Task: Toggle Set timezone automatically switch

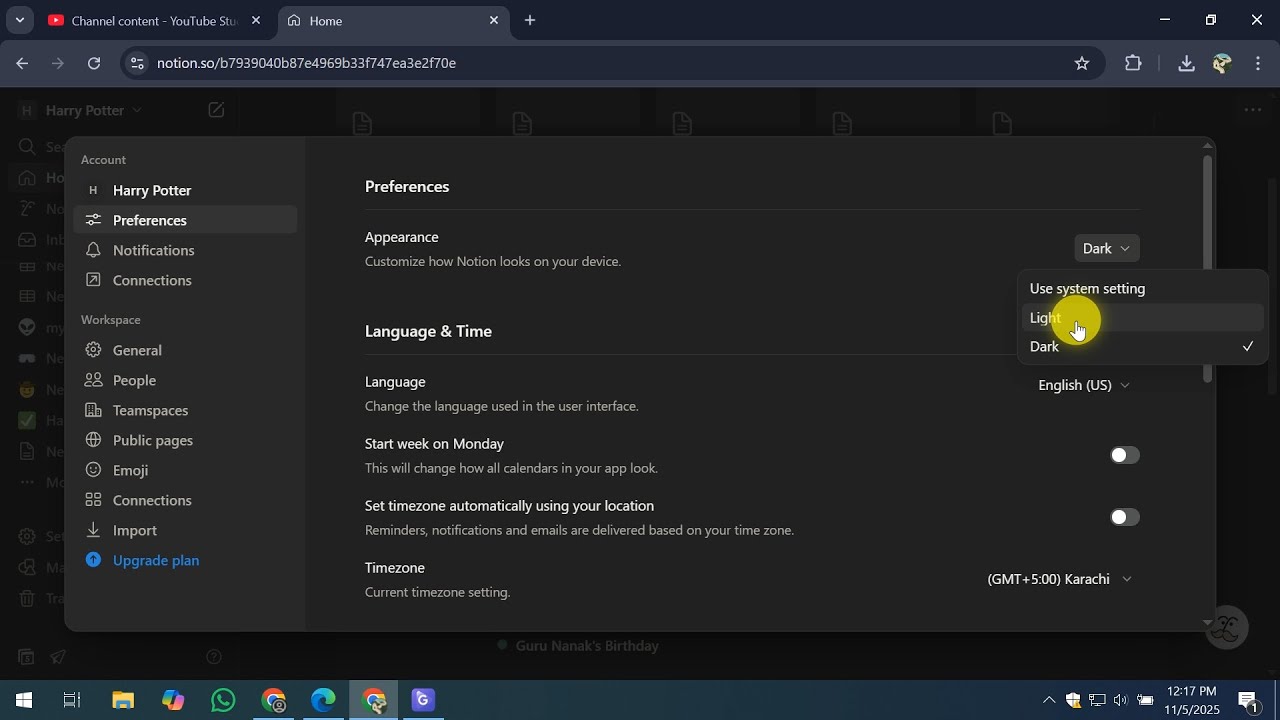Action: (1124, 517)
